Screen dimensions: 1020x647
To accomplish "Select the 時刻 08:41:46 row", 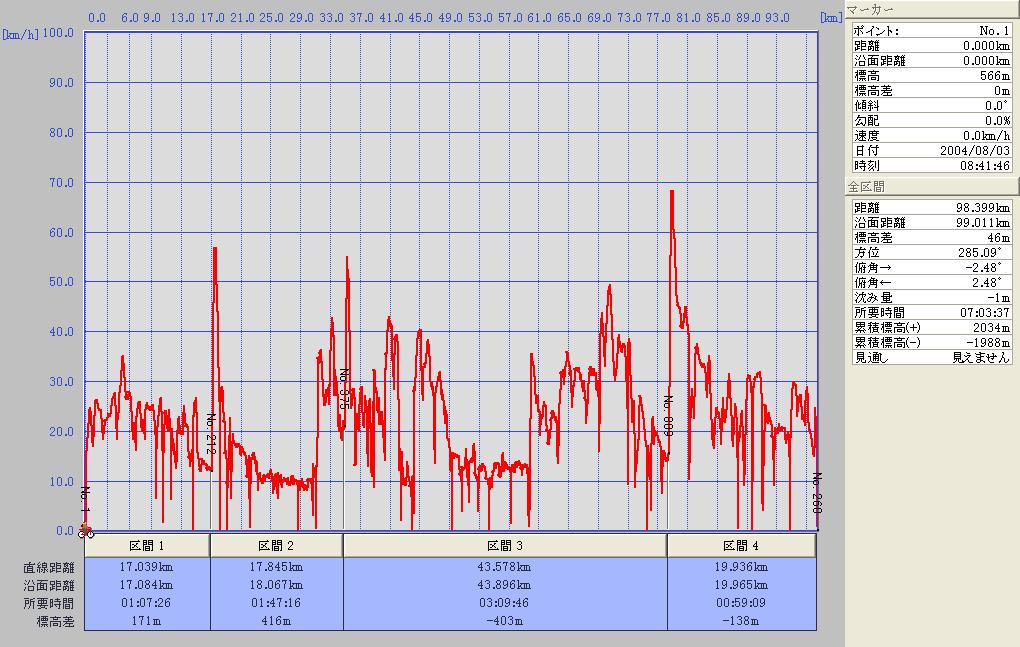I will (931, 165).
